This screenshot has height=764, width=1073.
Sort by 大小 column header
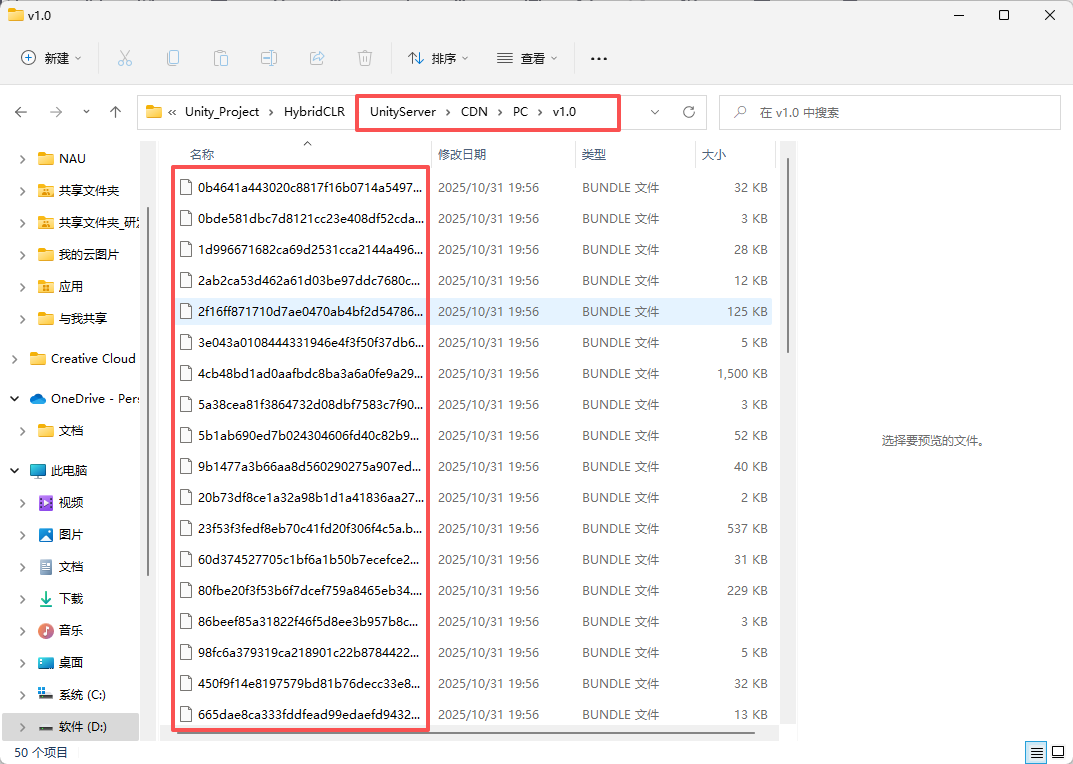(x=714, y=155)
